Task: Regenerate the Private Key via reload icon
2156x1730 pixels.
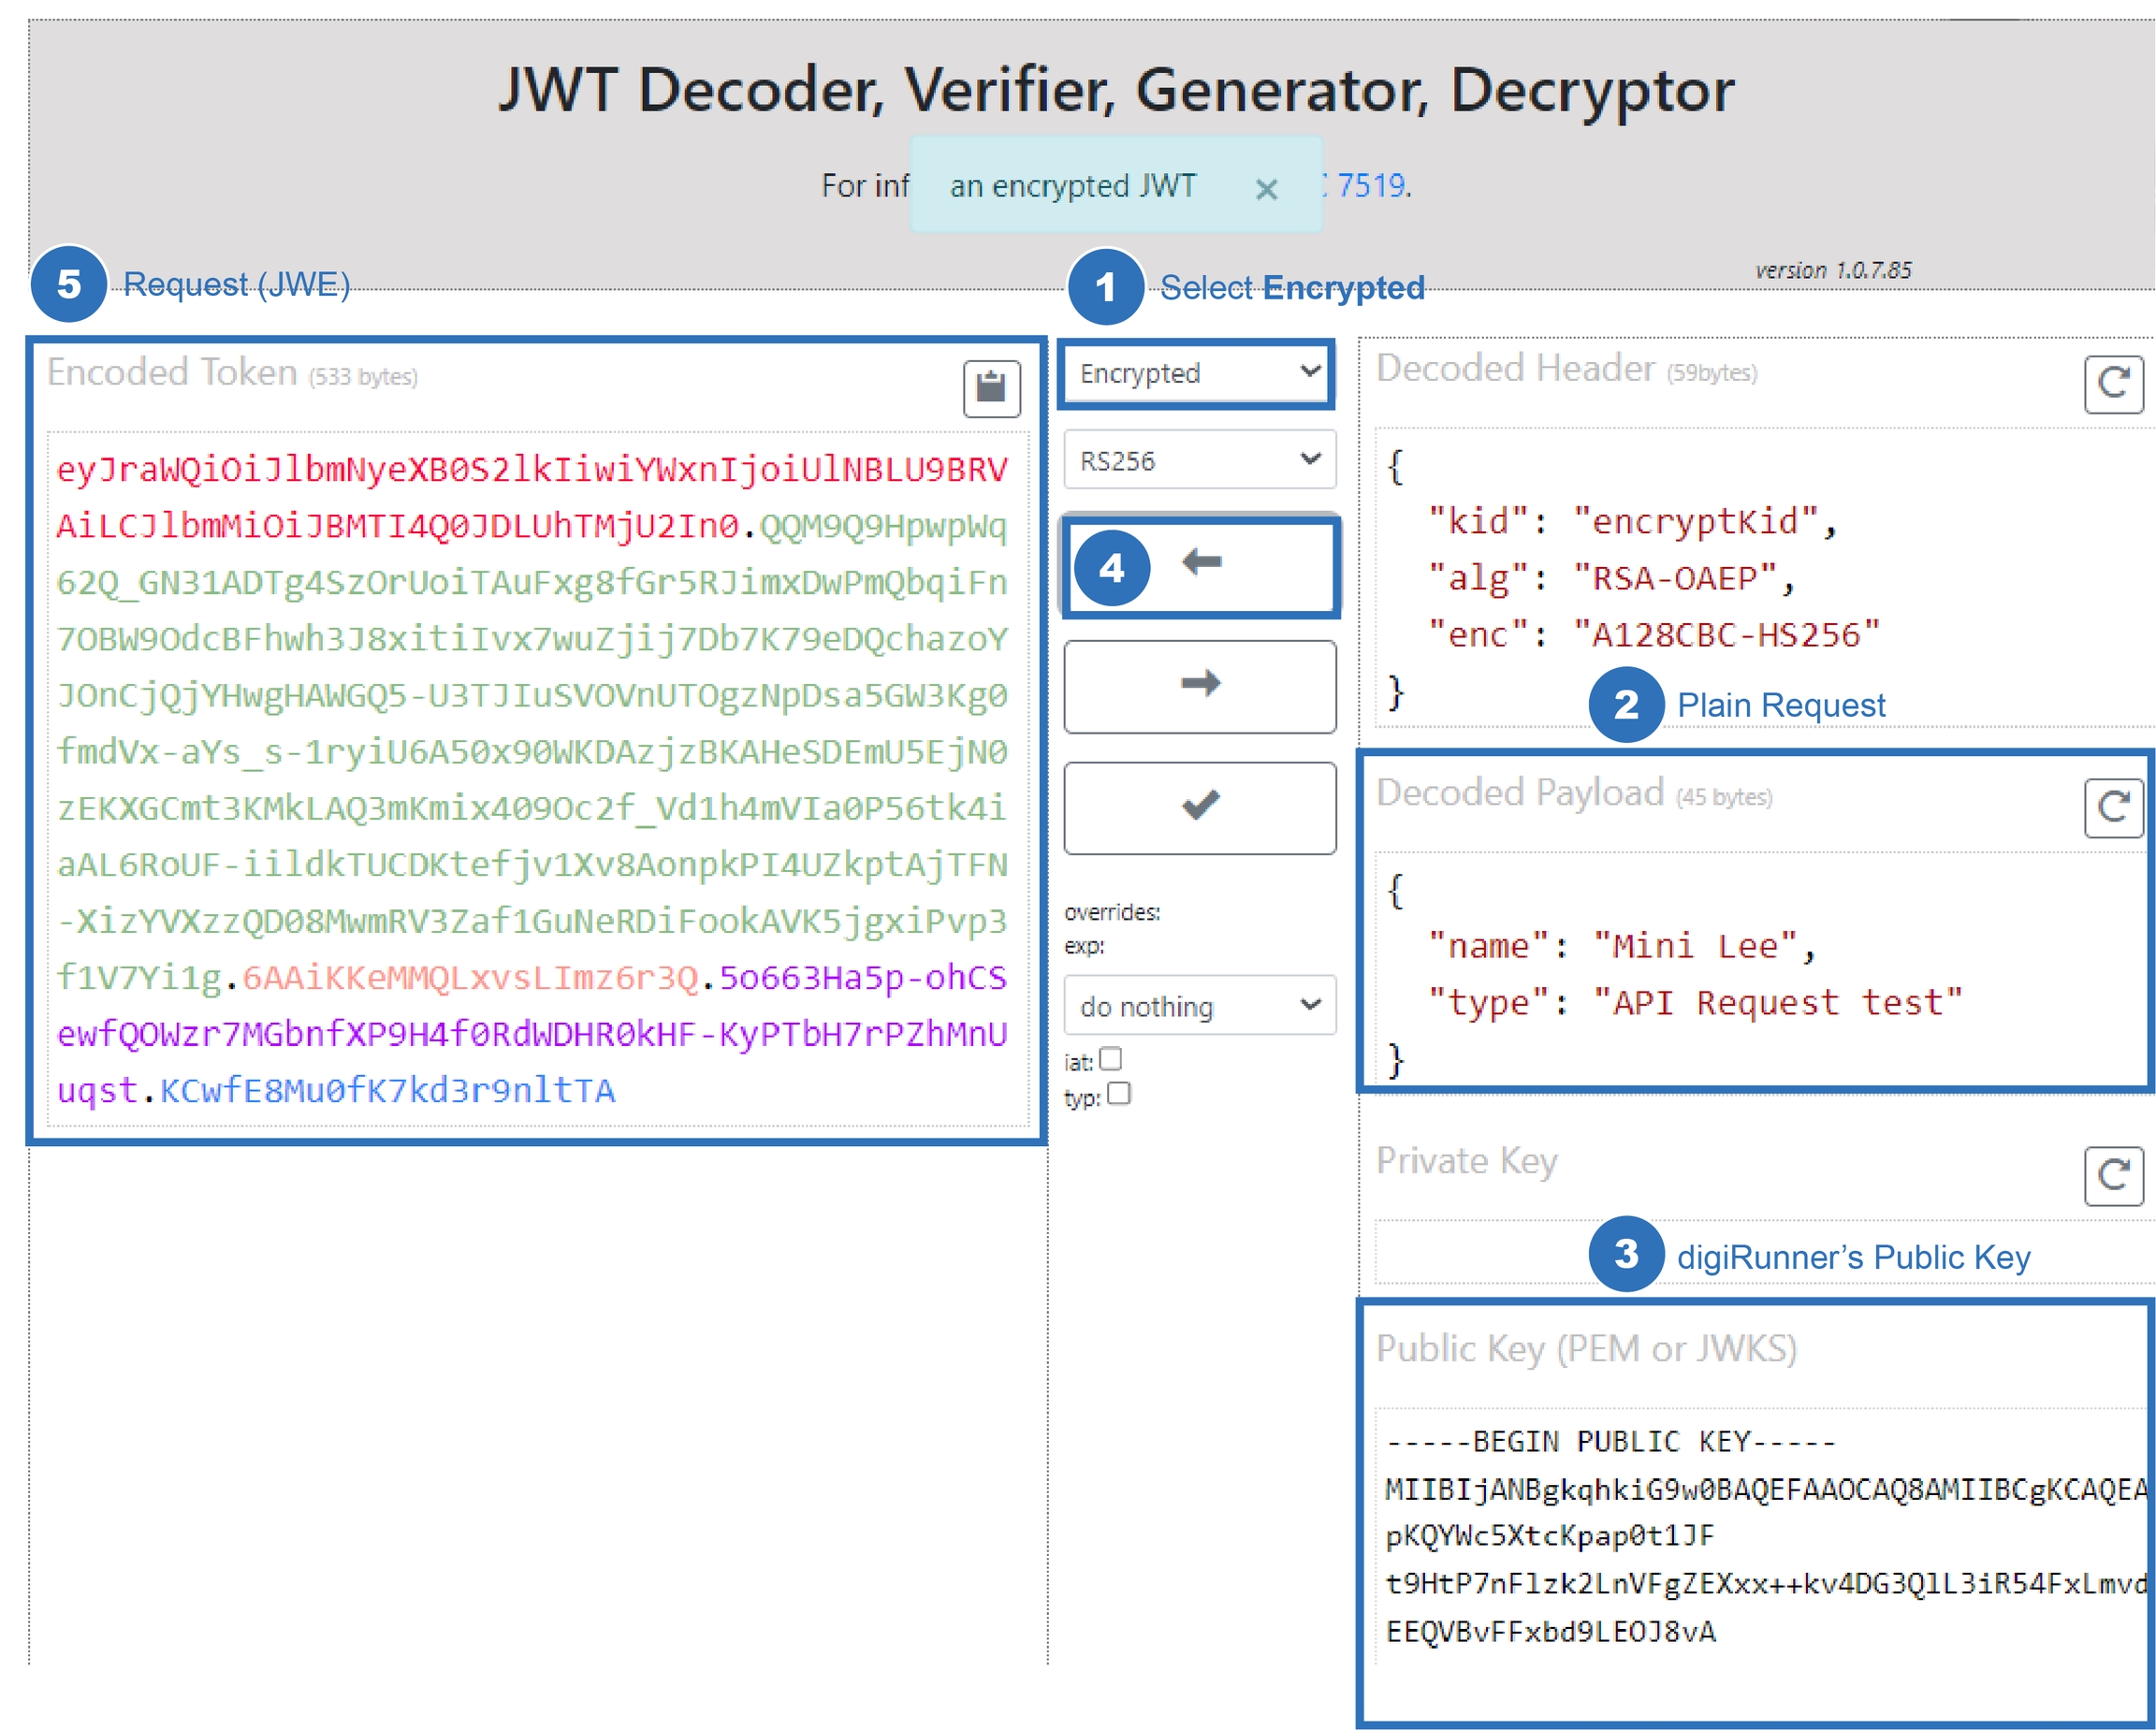Action: (2112, 1175)
